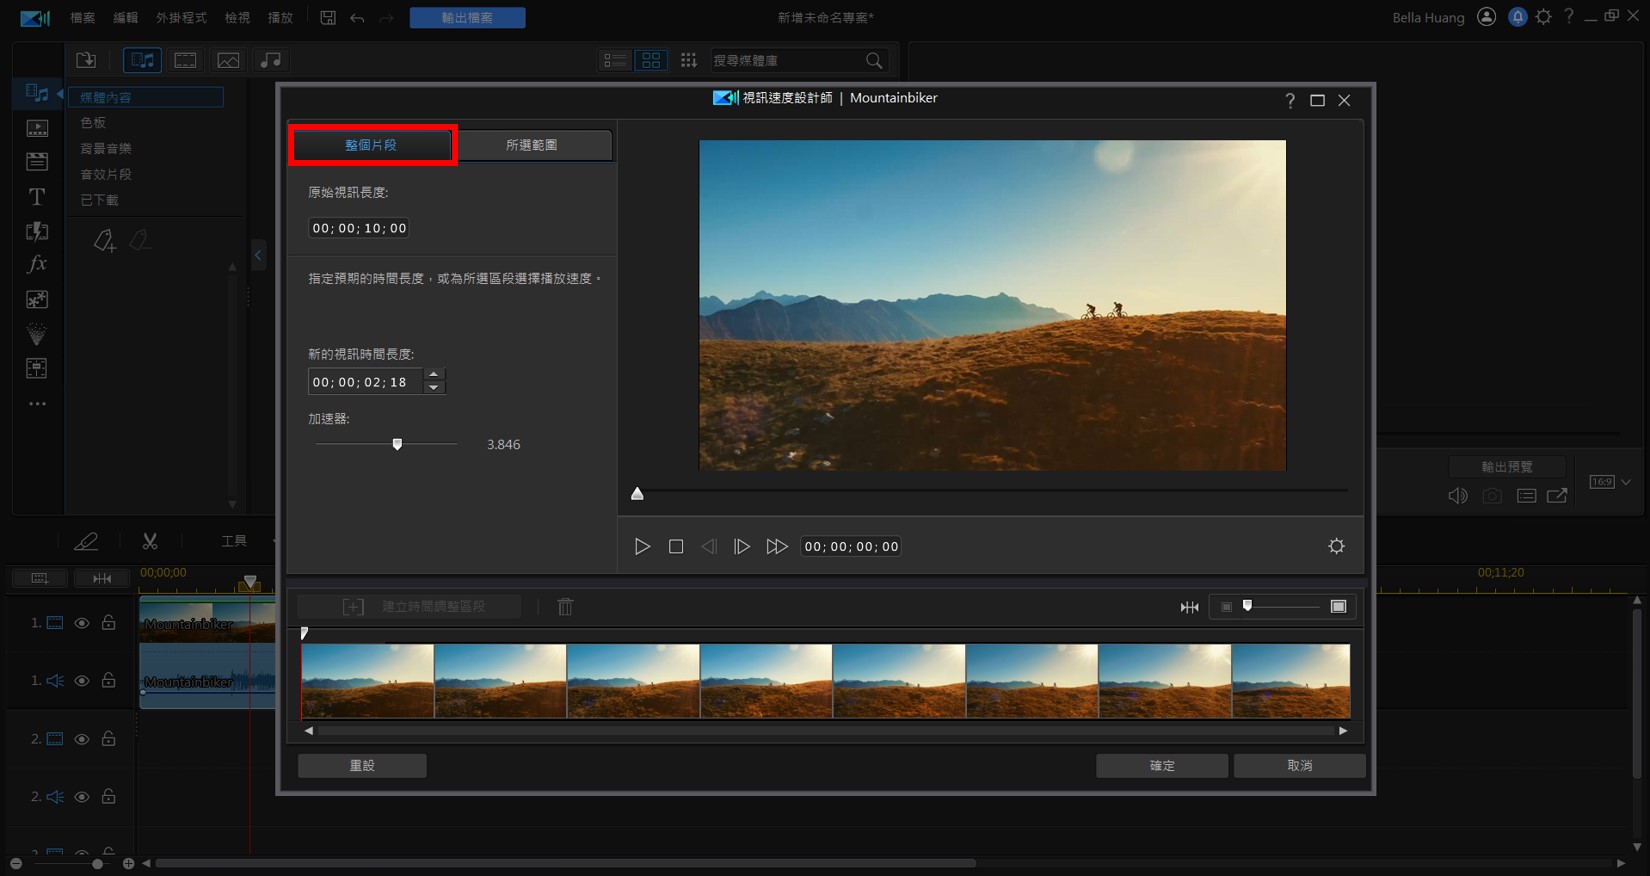Switch library to large thumbnail view
Screen dimensions: 1650x876
click(651, 61)
